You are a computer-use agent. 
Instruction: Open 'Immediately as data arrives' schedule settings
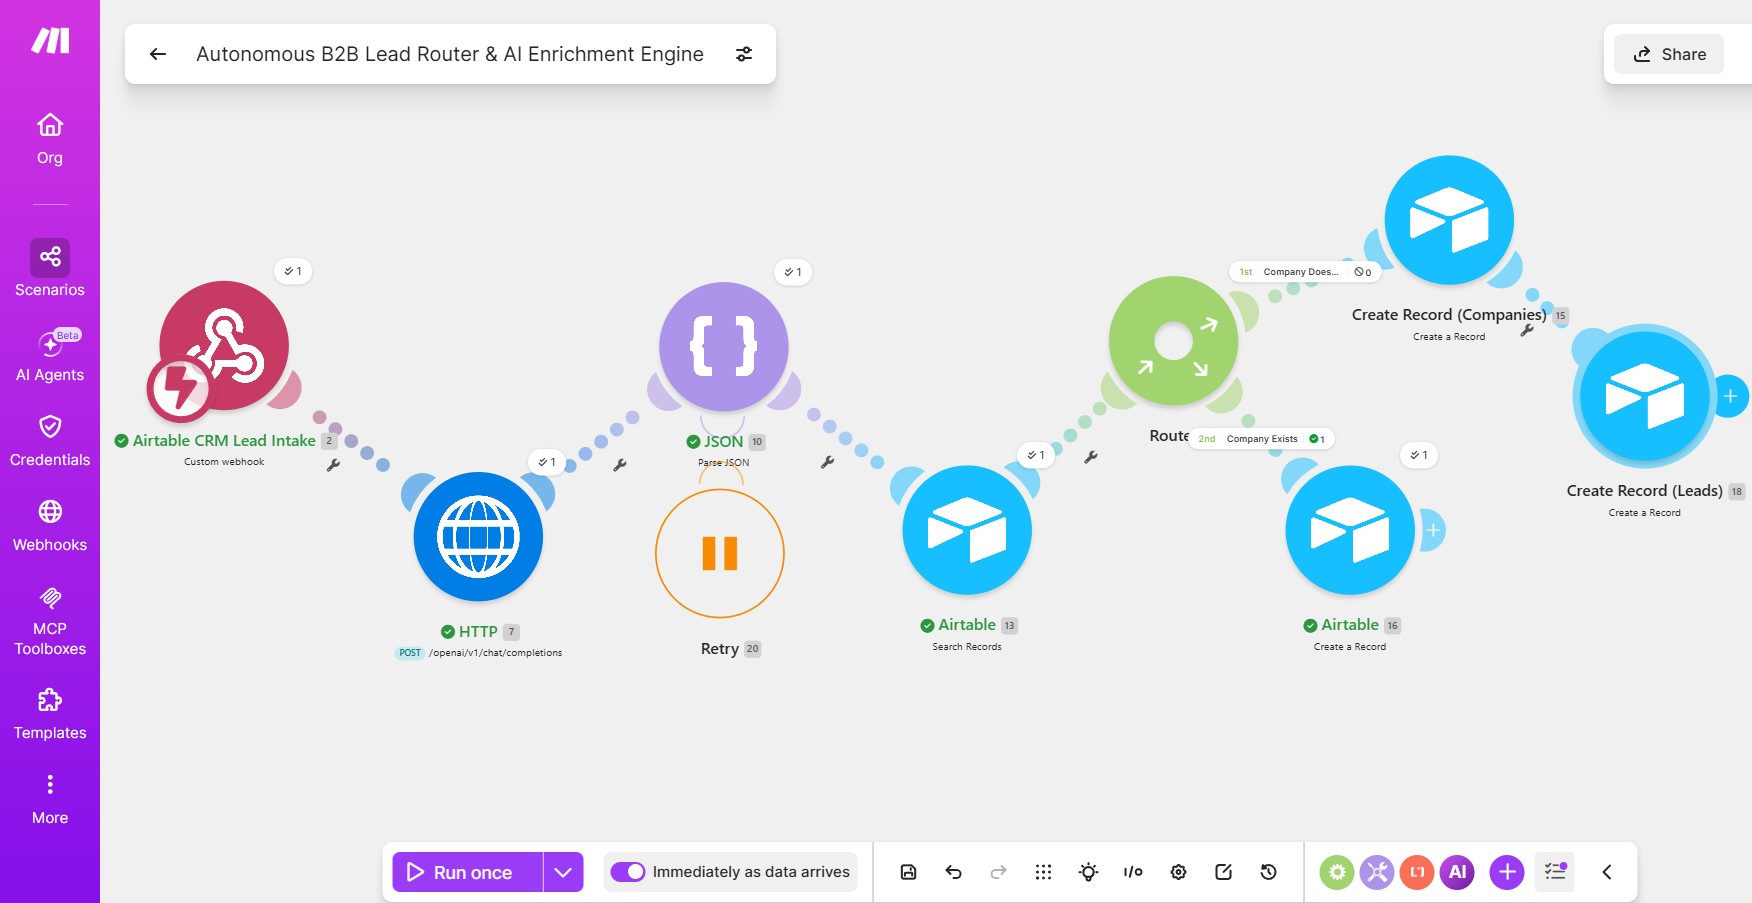[751, 872]
